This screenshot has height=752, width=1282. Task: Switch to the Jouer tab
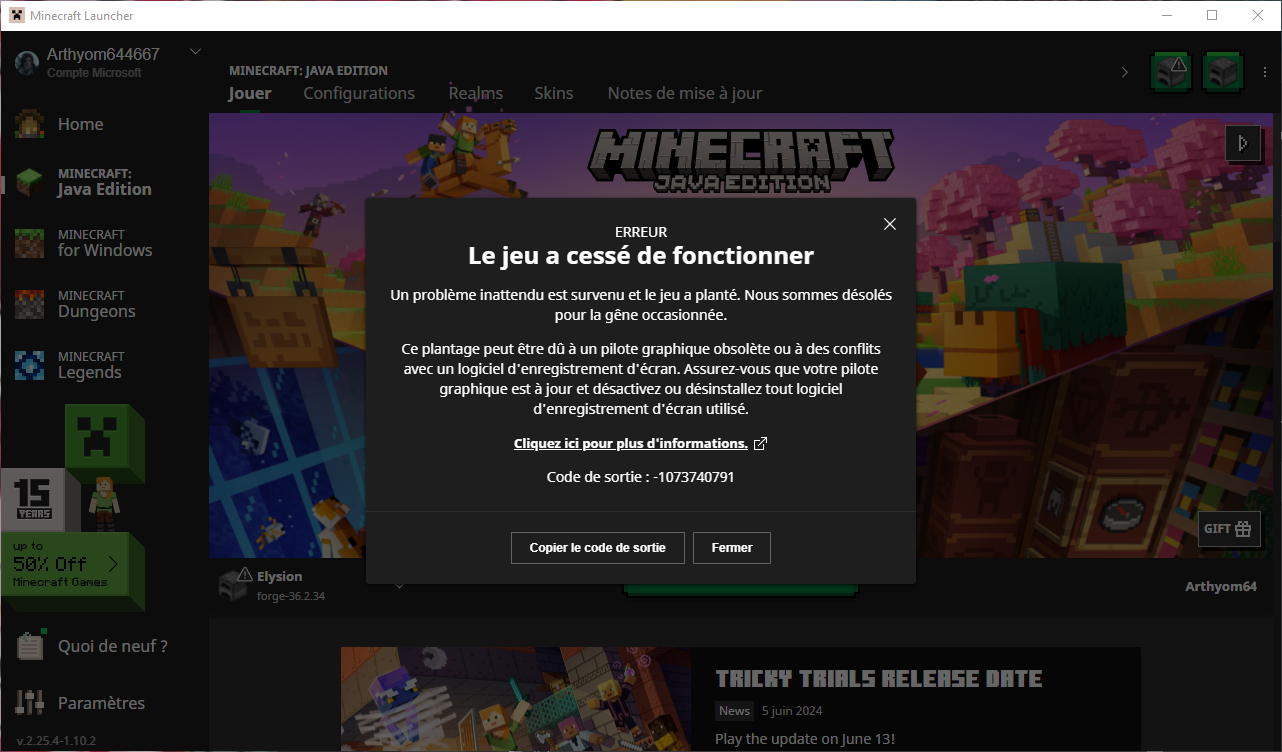click(250, 93)
